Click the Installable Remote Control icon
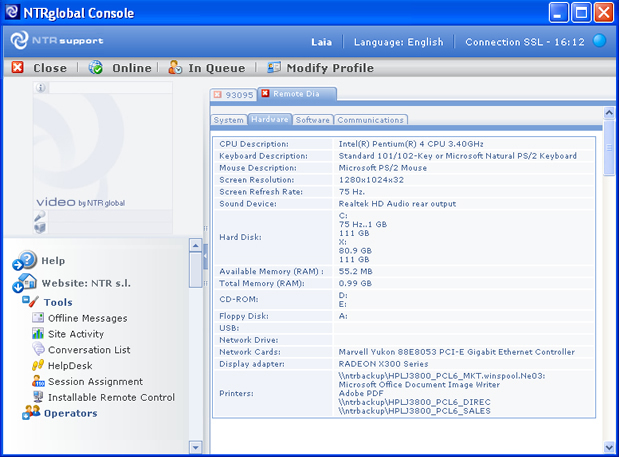The height and width of the screenshot is (457, 619). [38, 397]
